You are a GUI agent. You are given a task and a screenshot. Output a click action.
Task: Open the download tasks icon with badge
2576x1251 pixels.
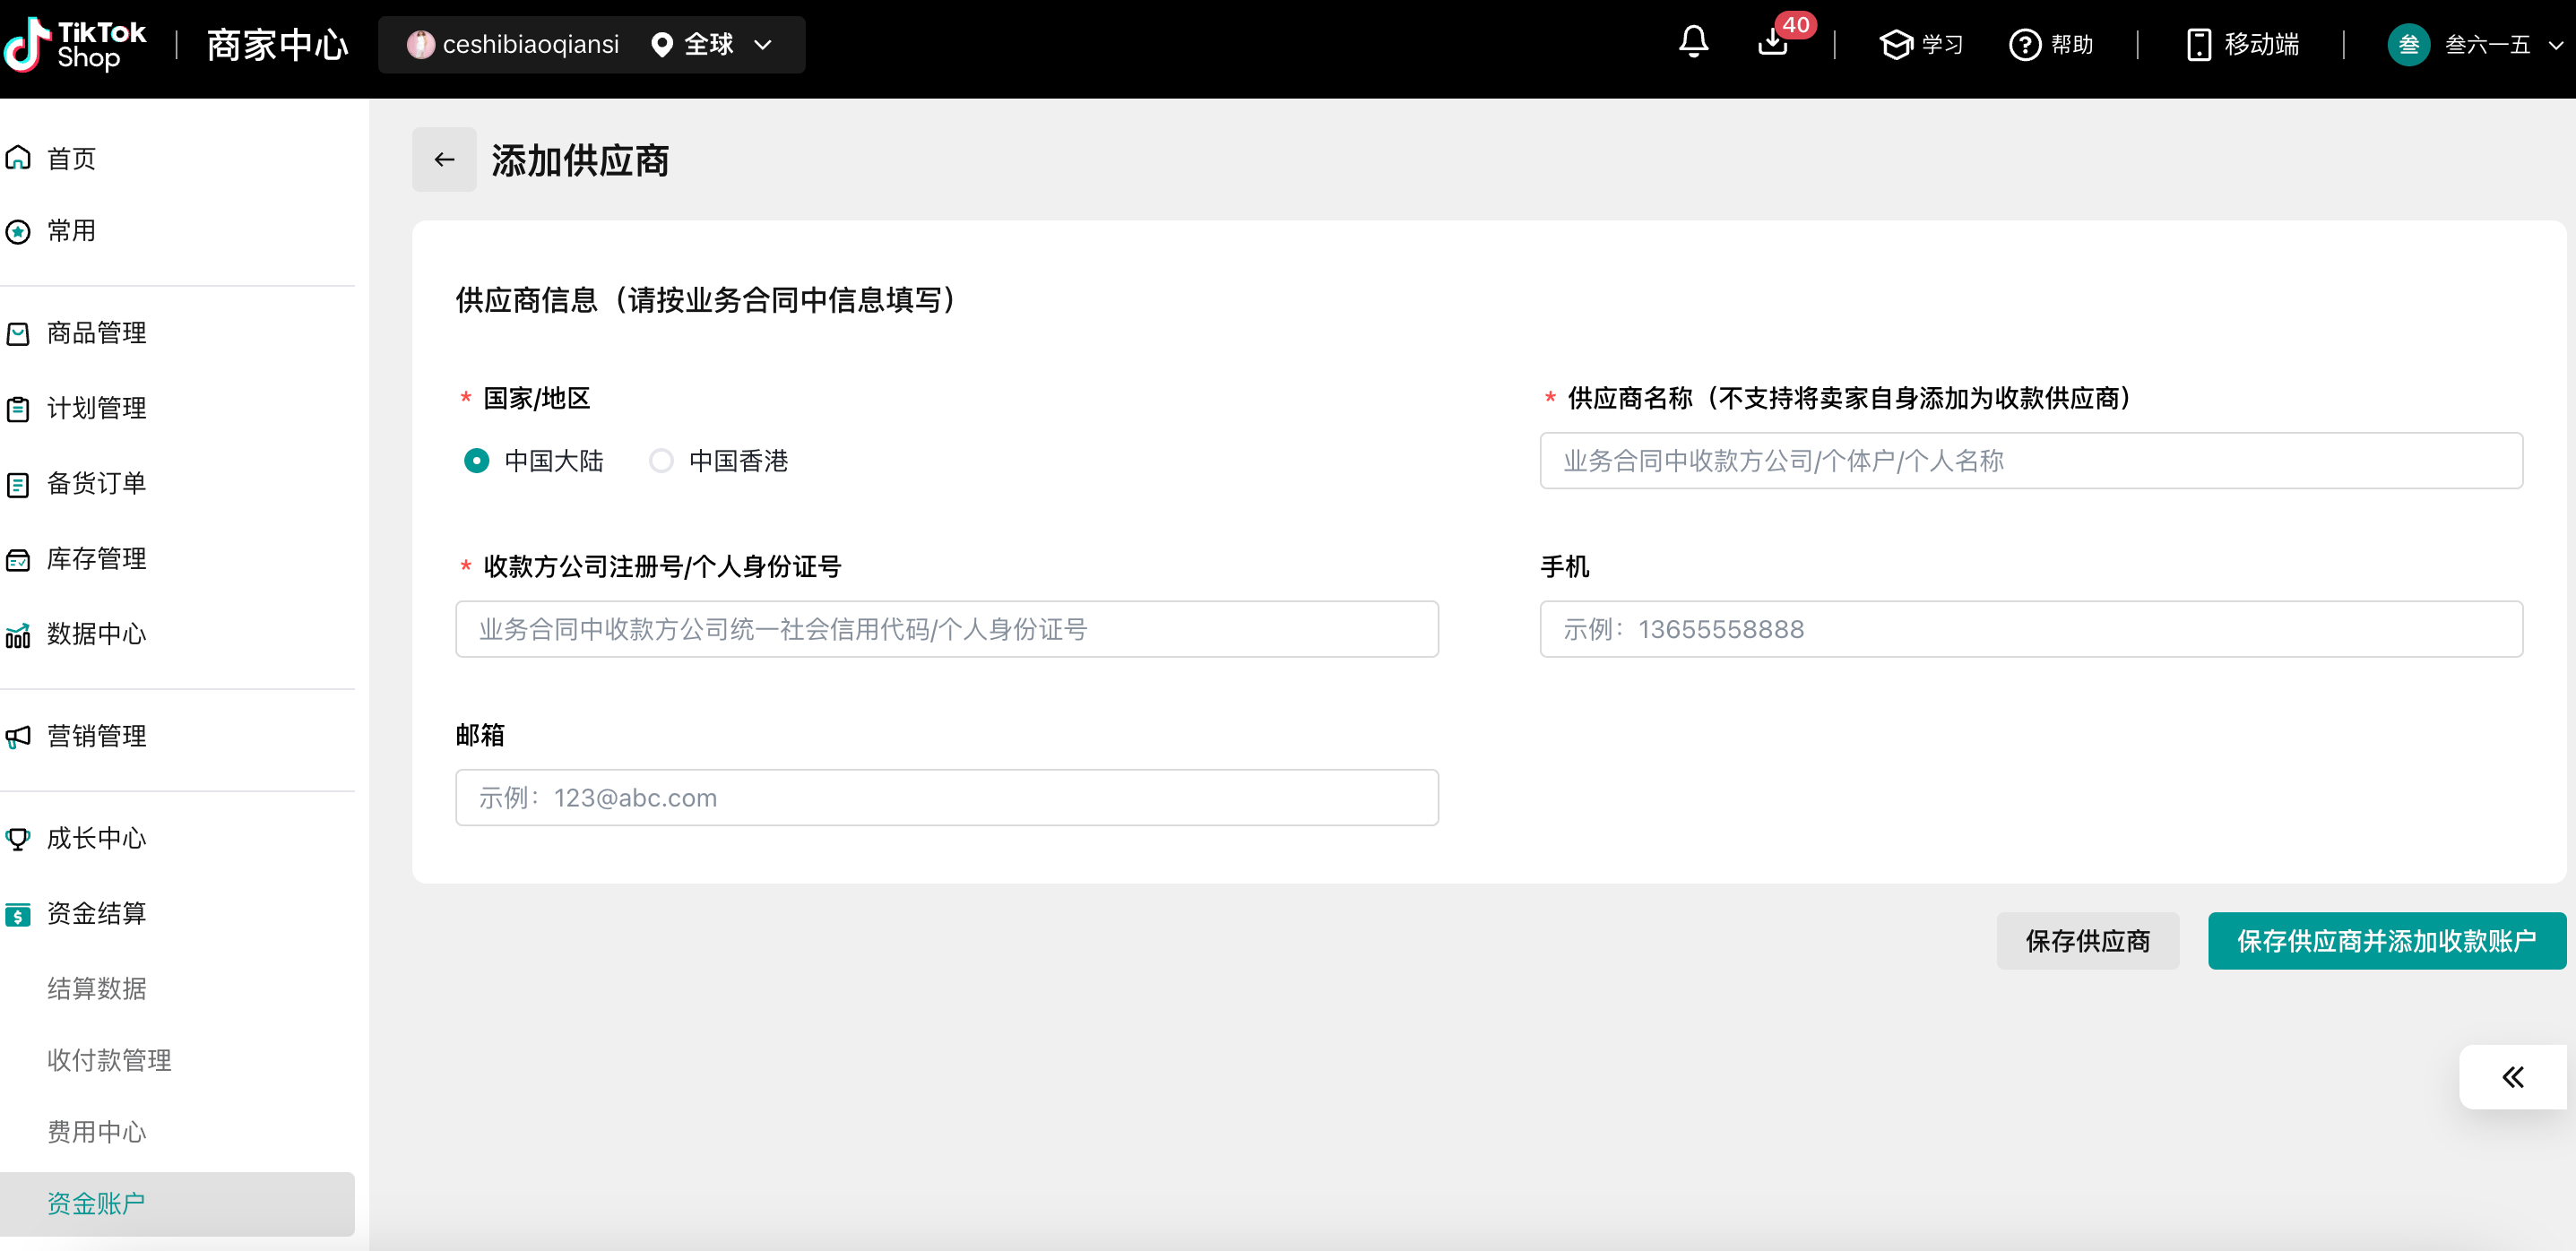pyautogui.click(x=1773, y=44)
